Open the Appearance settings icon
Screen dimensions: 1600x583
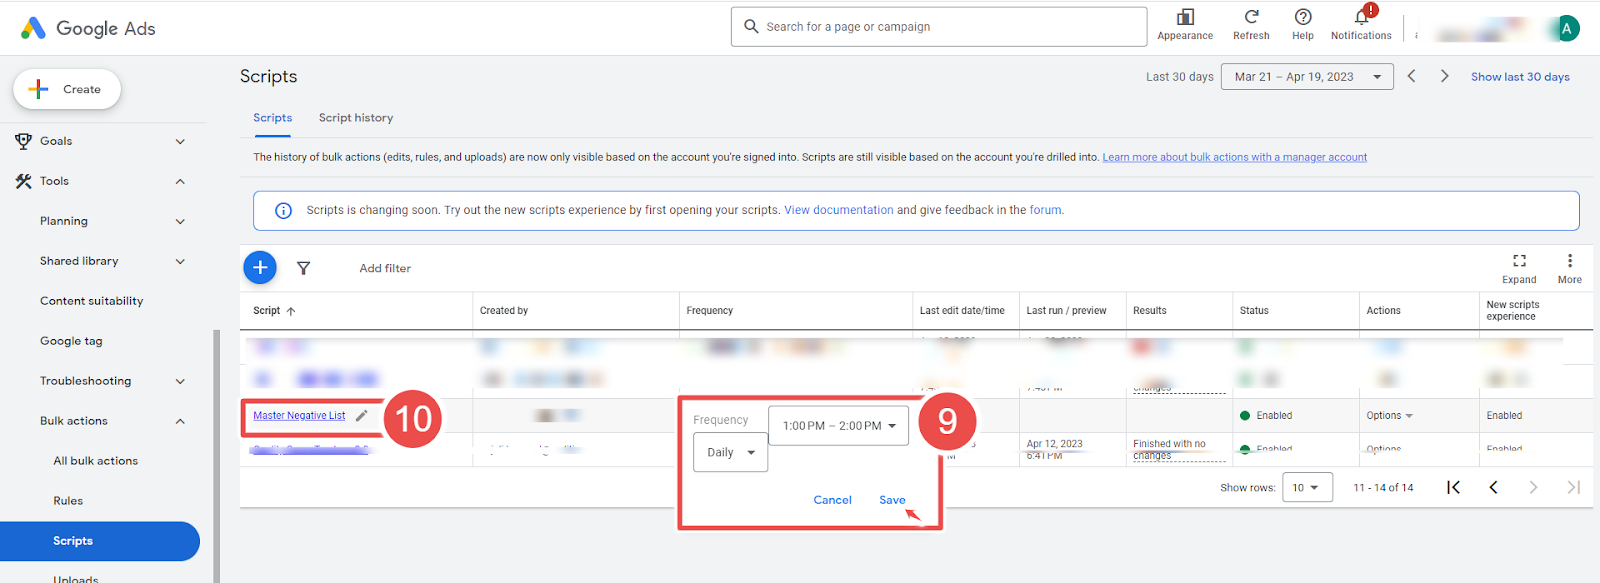pyautogui.click(x=1185, y=17)
